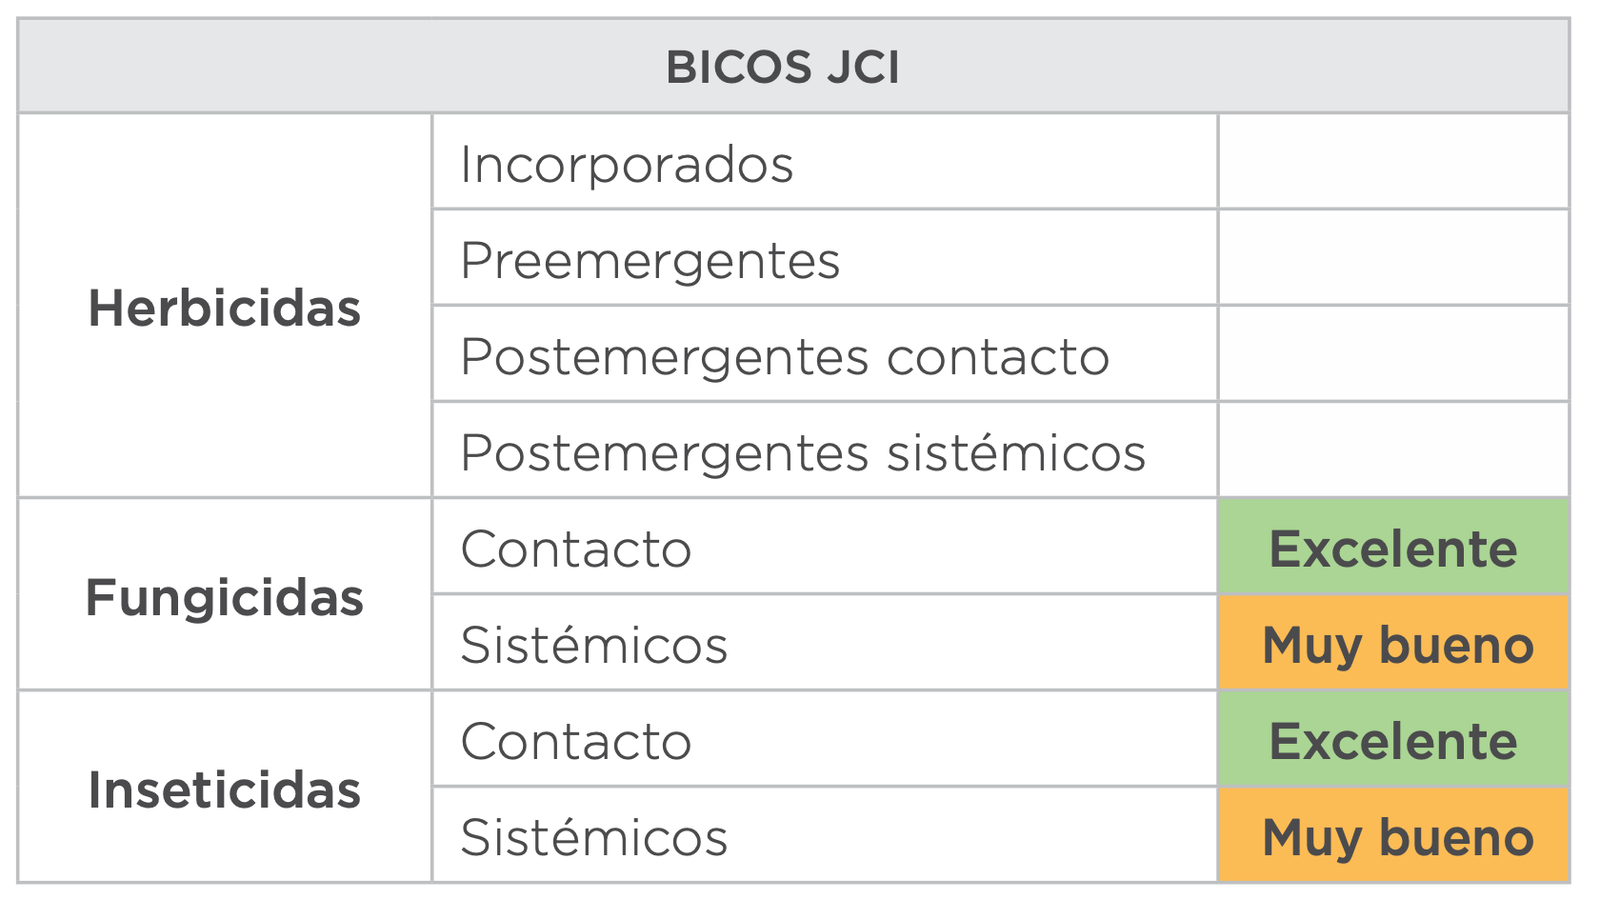The image size is (1600, 899).
Task: Click the Postemergentes contacto cell
Action: [784, 356]
